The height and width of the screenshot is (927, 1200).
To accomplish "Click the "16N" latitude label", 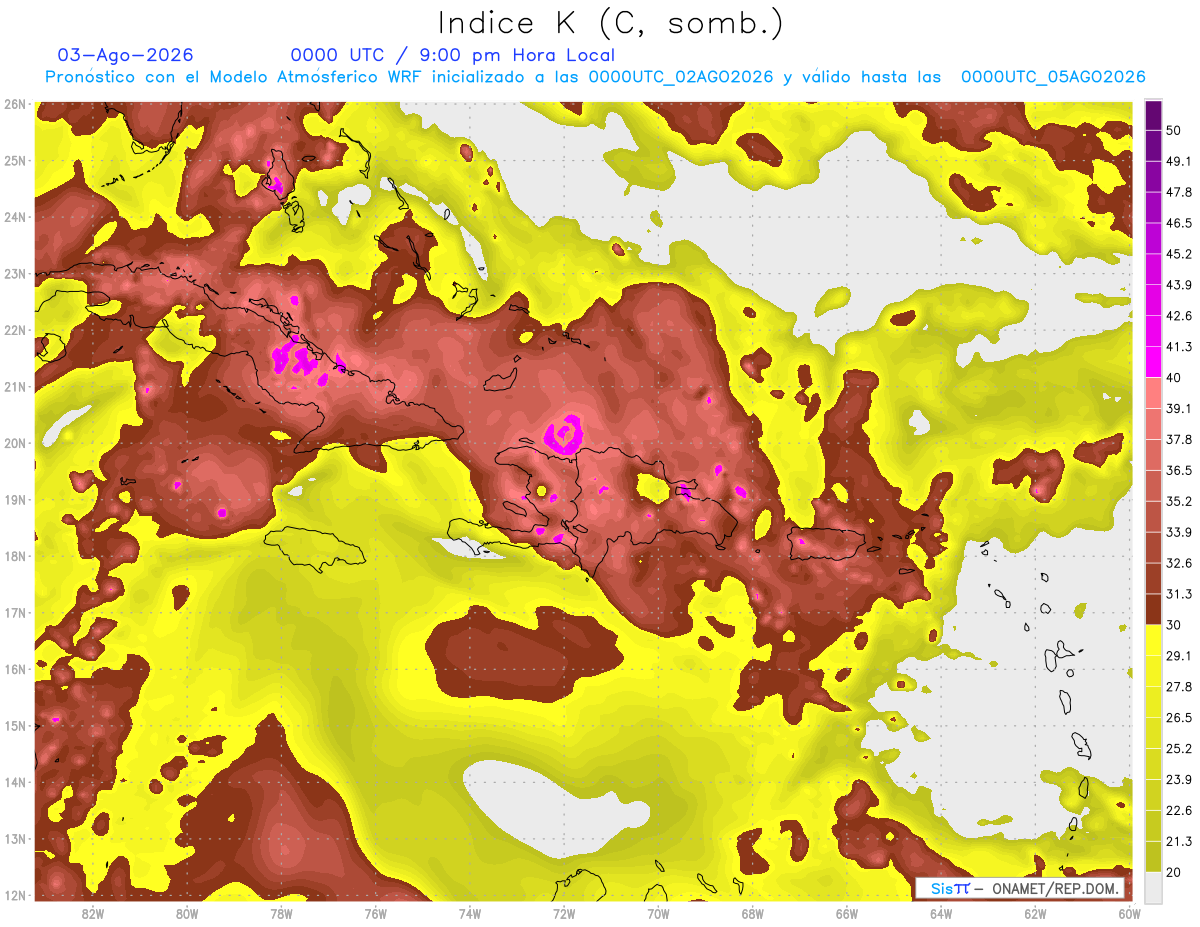I will point(15,669).
